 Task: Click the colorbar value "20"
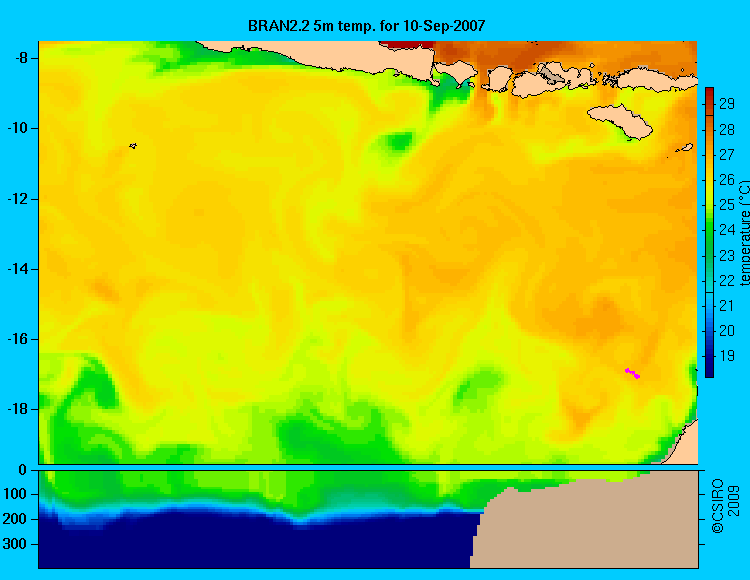[x=727, y=330]
